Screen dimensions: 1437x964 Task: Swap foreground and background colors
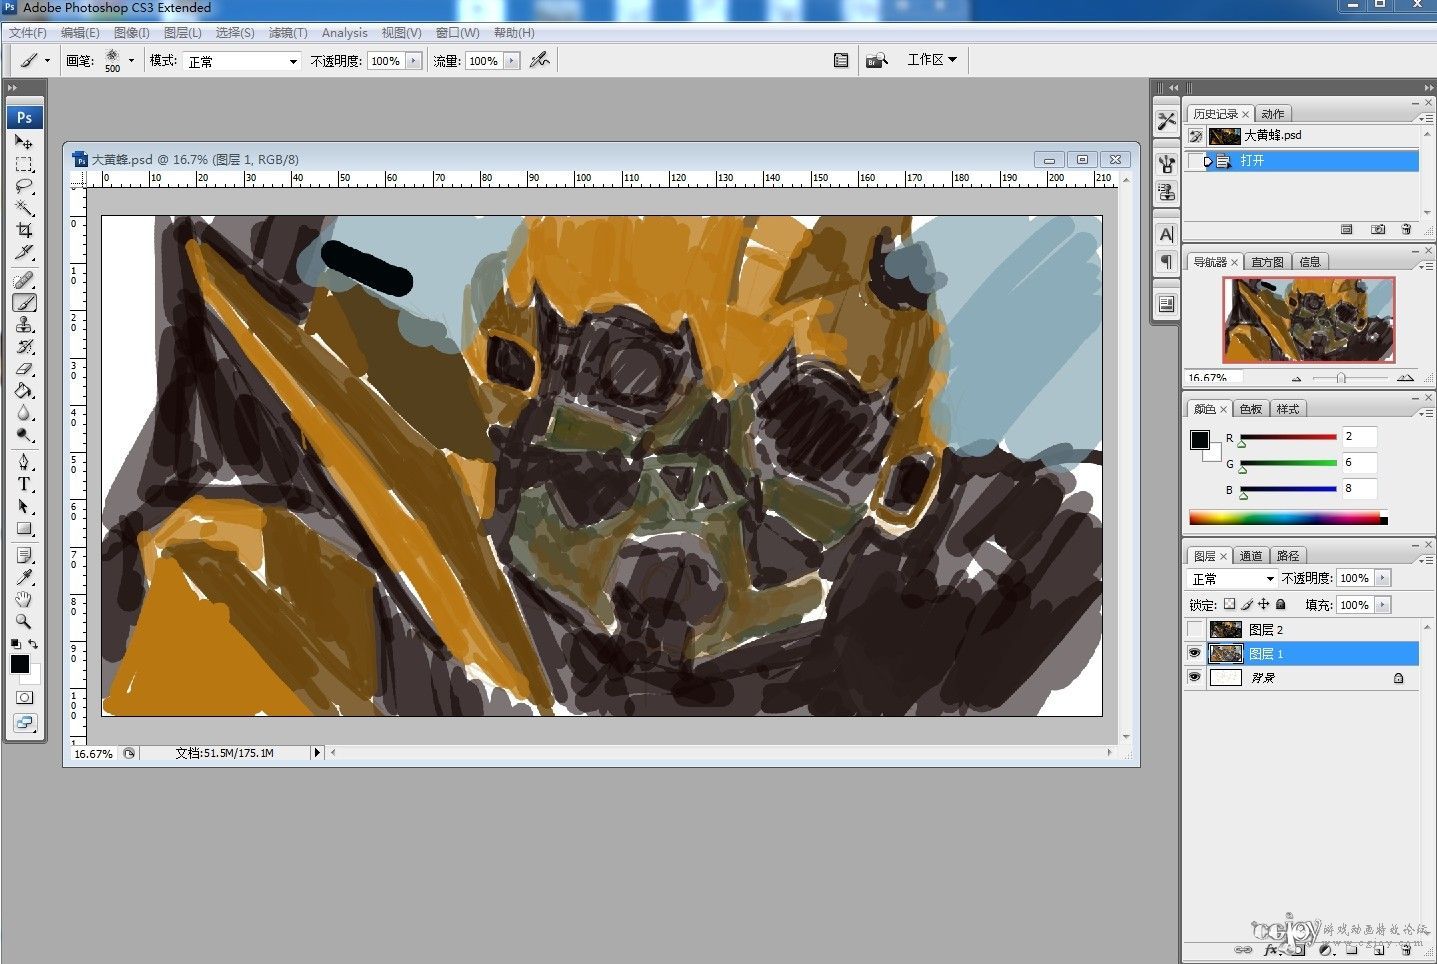33,644
